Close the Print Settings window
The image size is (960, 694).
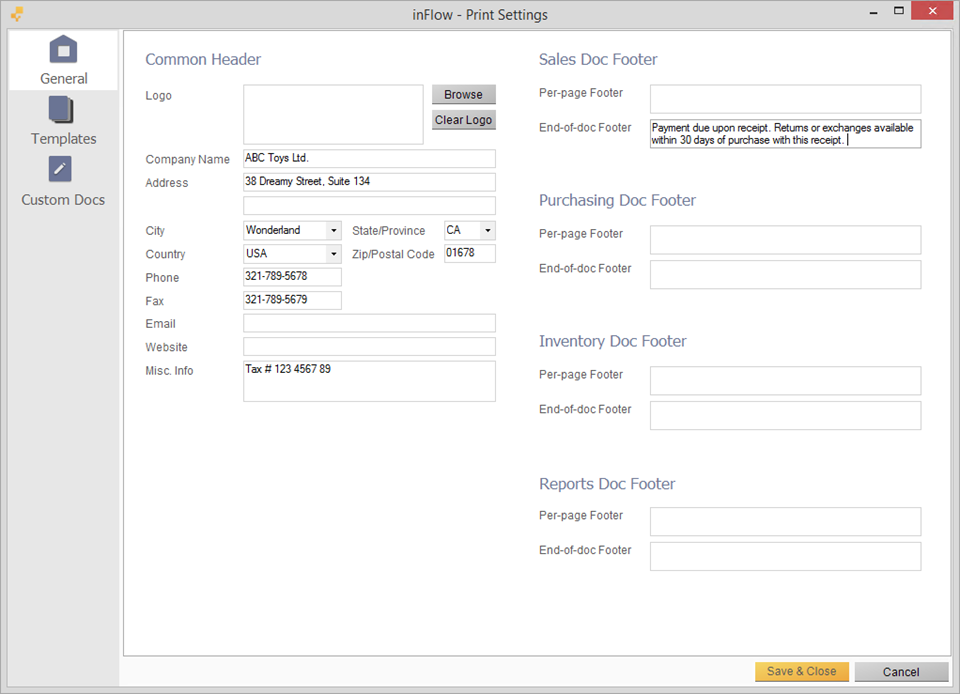[x=932, y=10]
